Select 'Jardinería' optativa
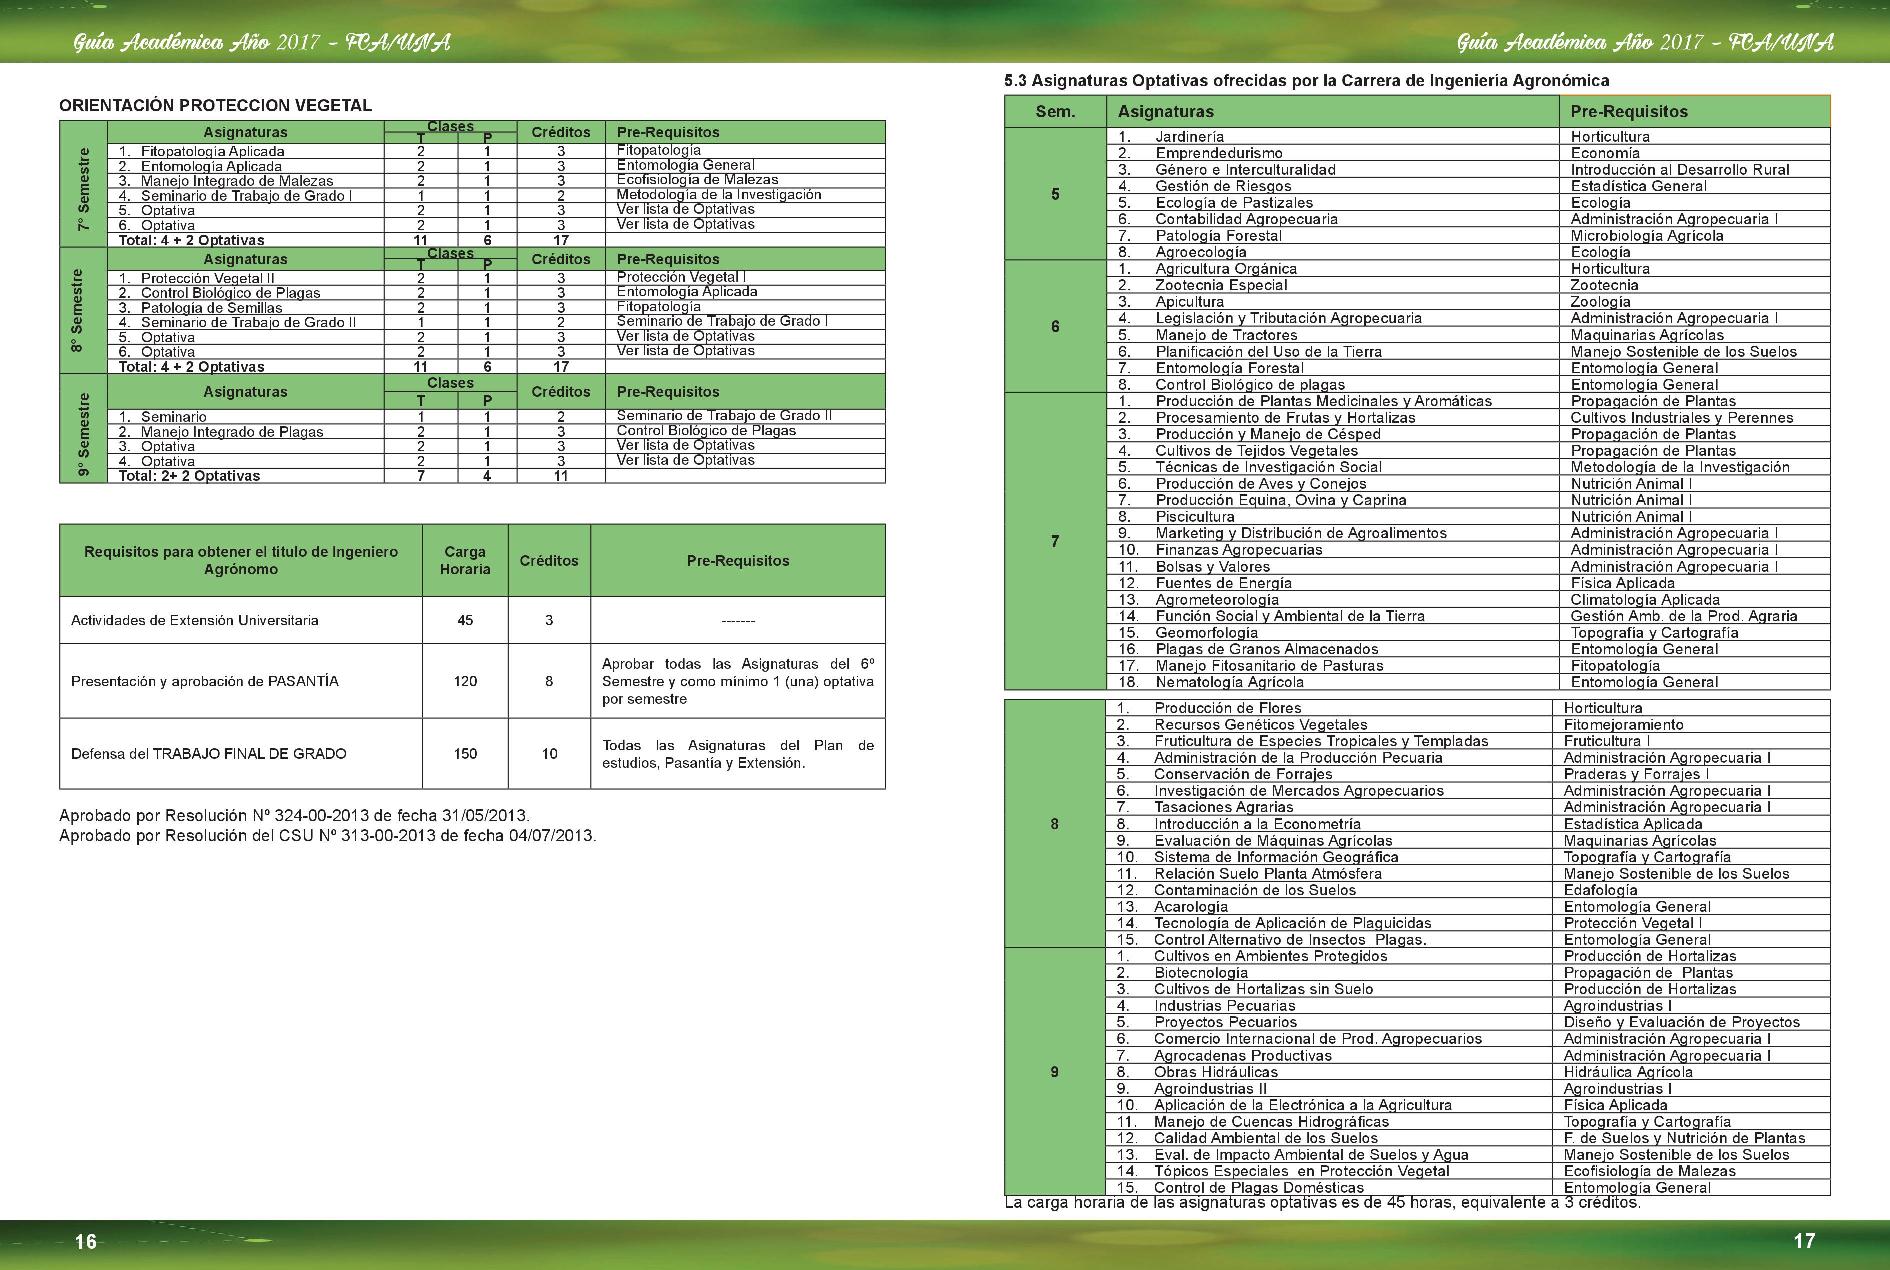This screenshot has height=1270, width=1890. 1189,137
